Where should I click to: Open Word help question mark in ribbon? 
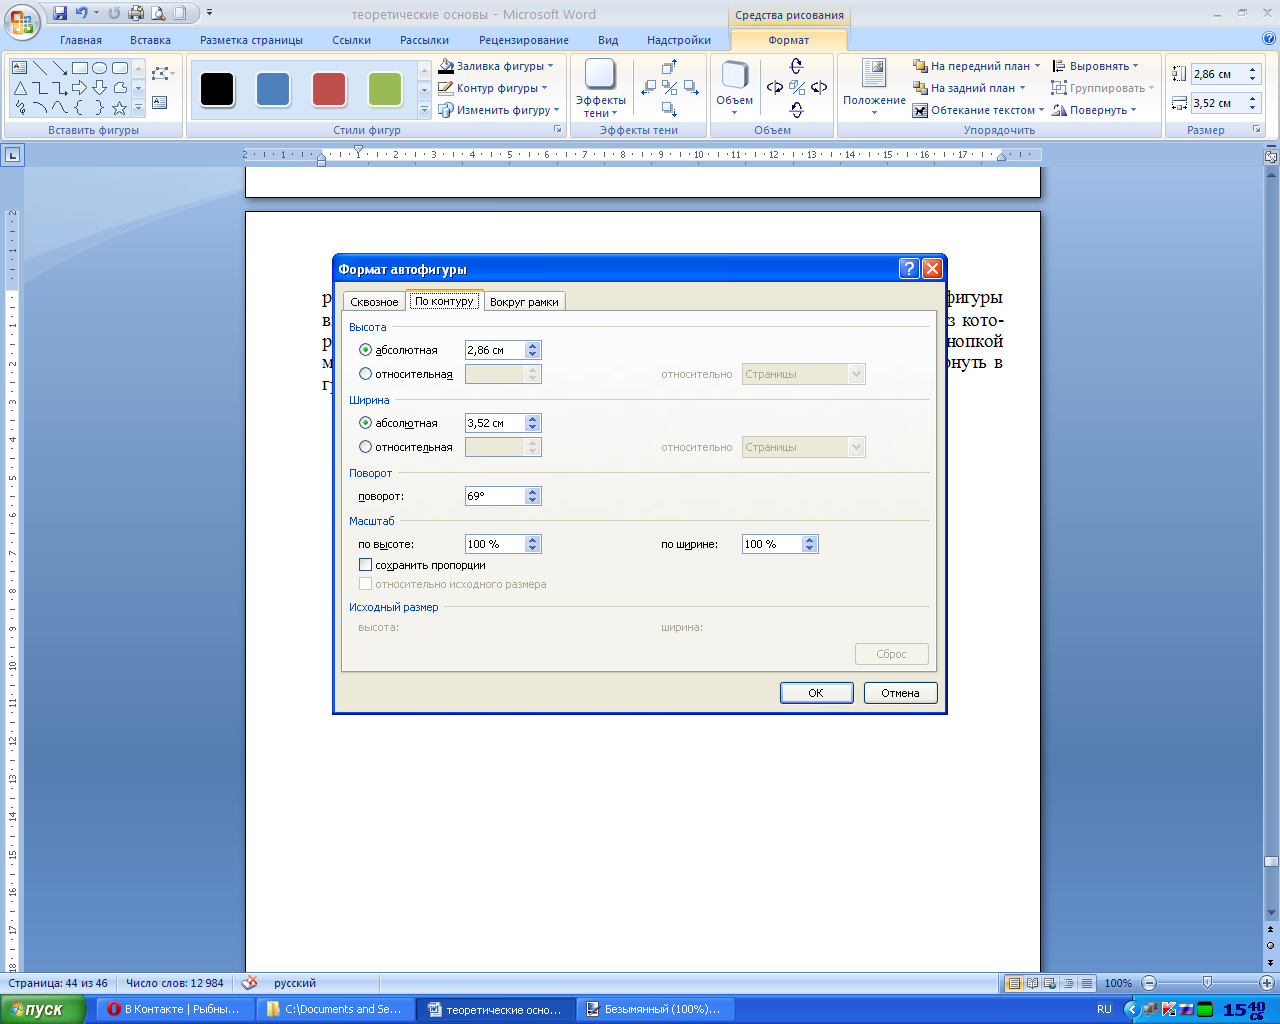tap(1269, 39)
